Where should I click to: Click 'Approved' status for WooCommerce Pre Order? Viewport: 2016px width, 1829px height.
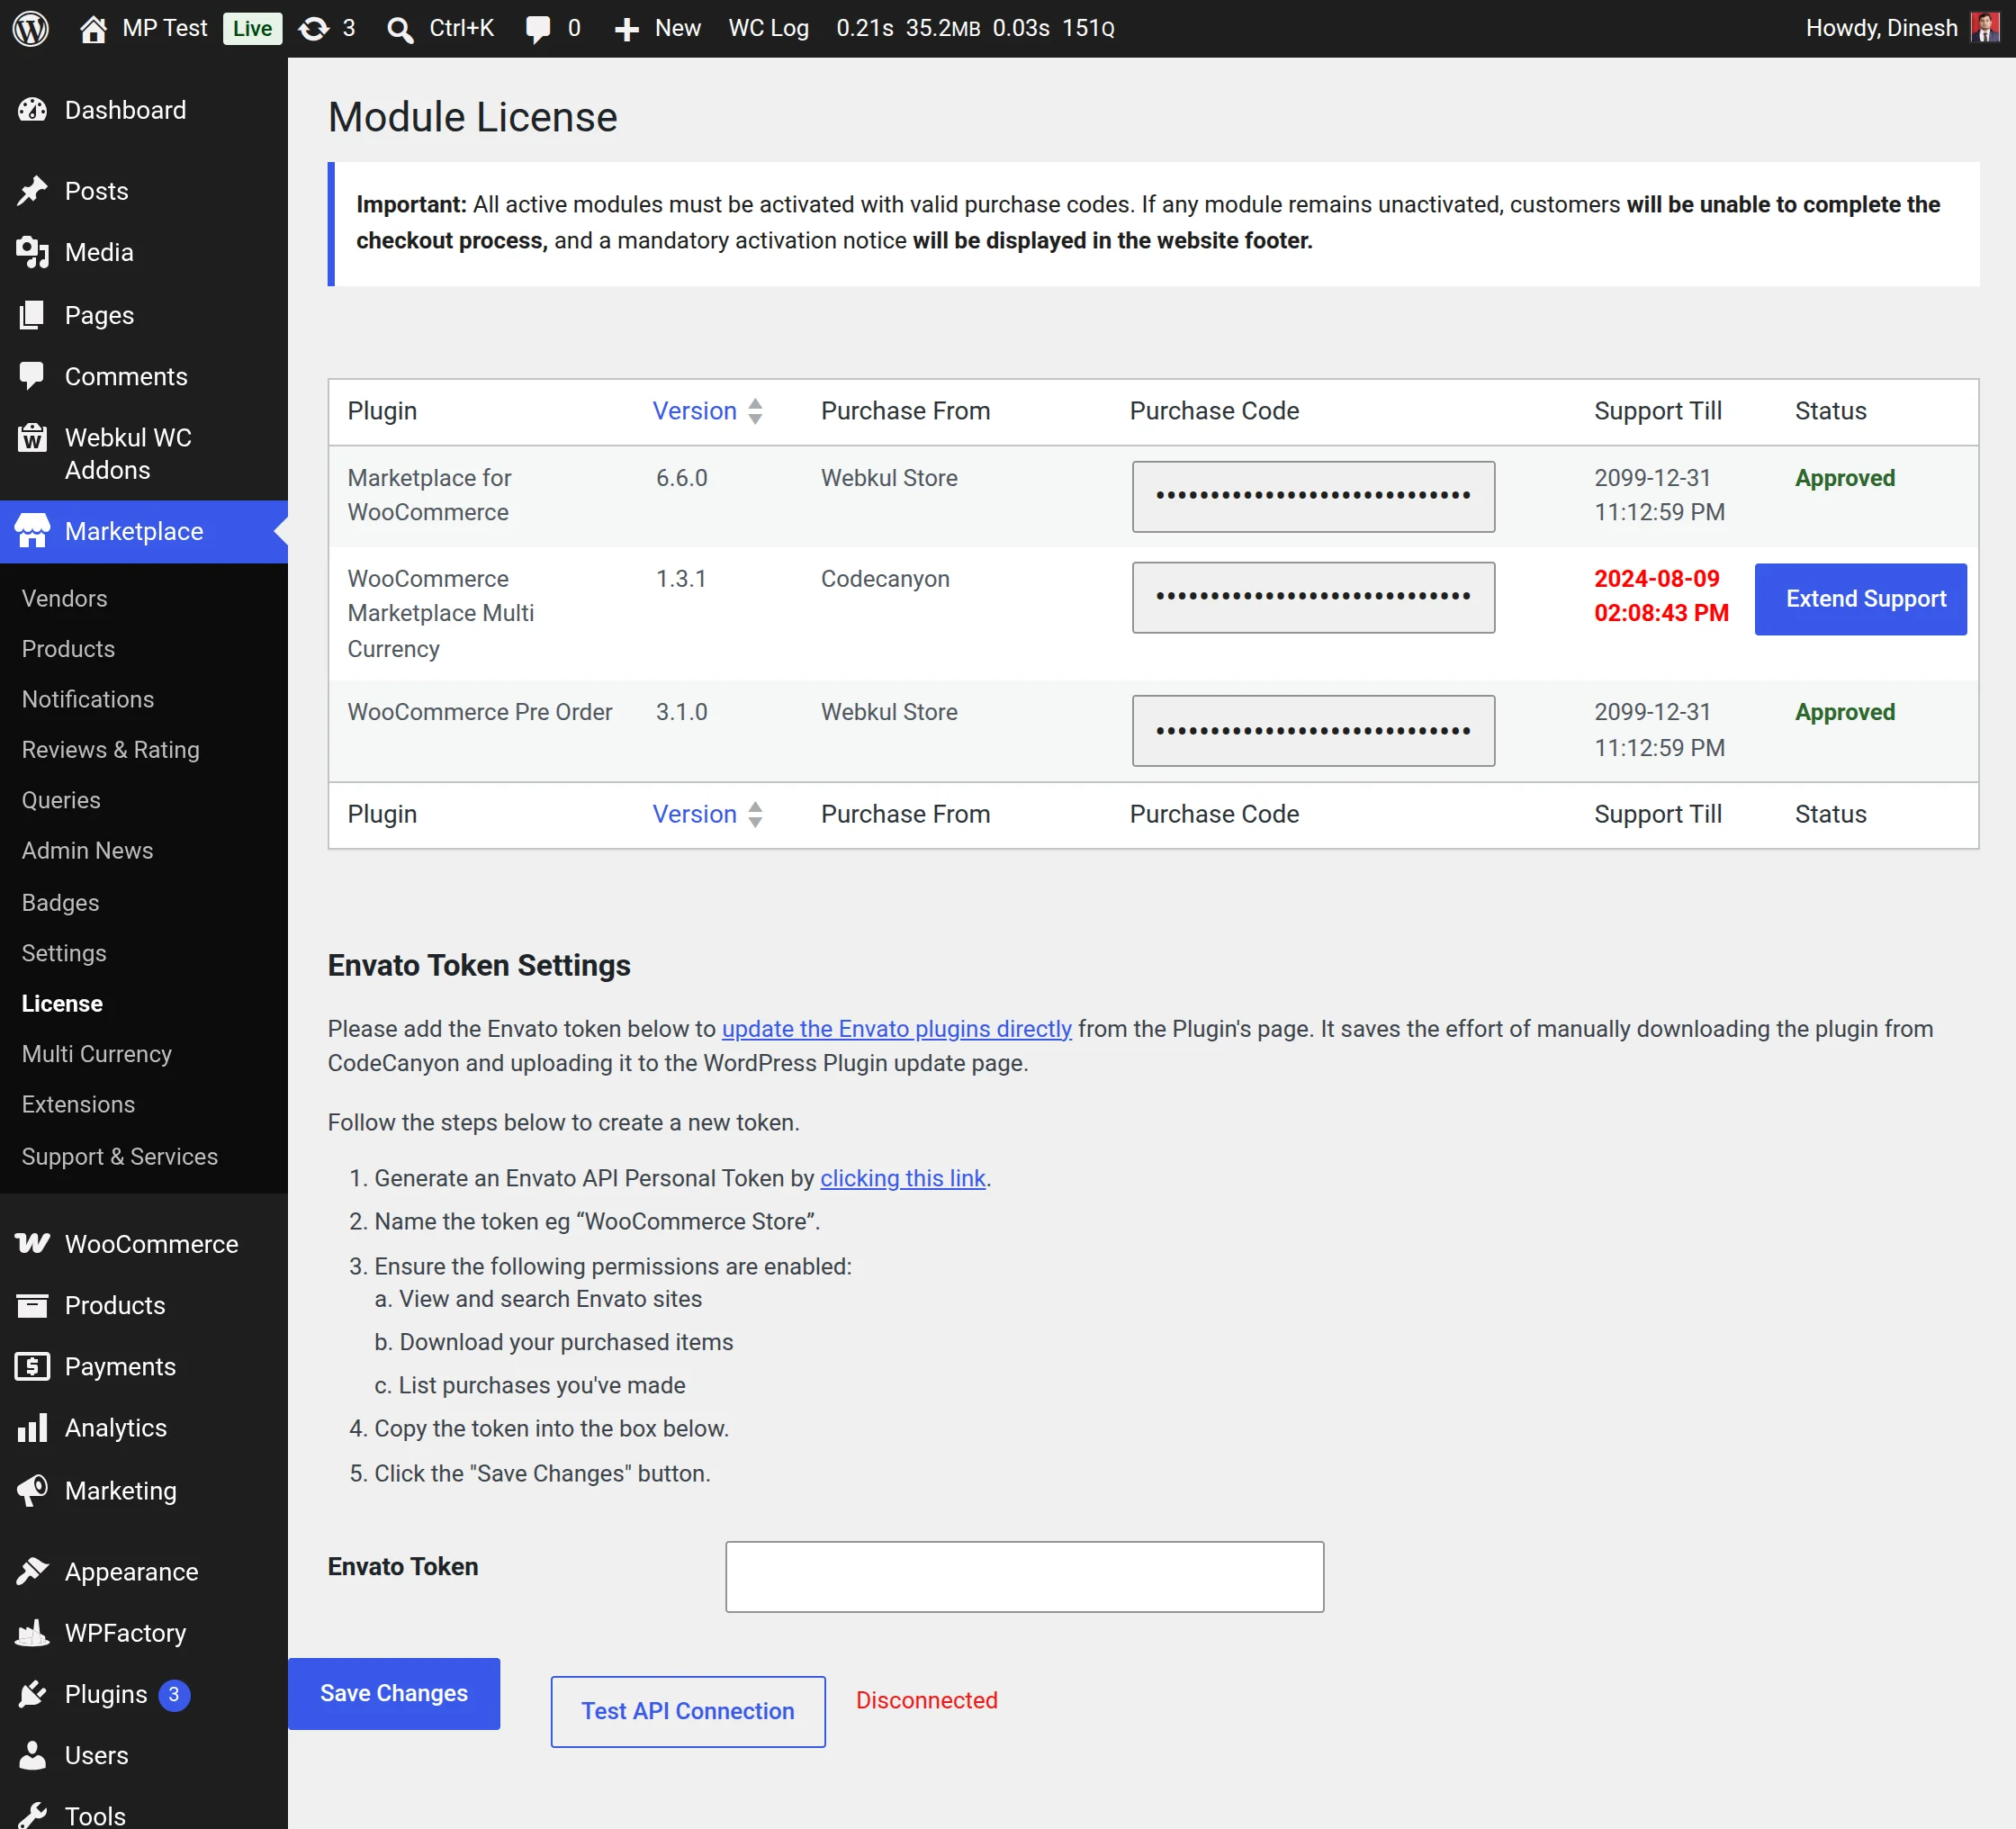coord(1844,712)
